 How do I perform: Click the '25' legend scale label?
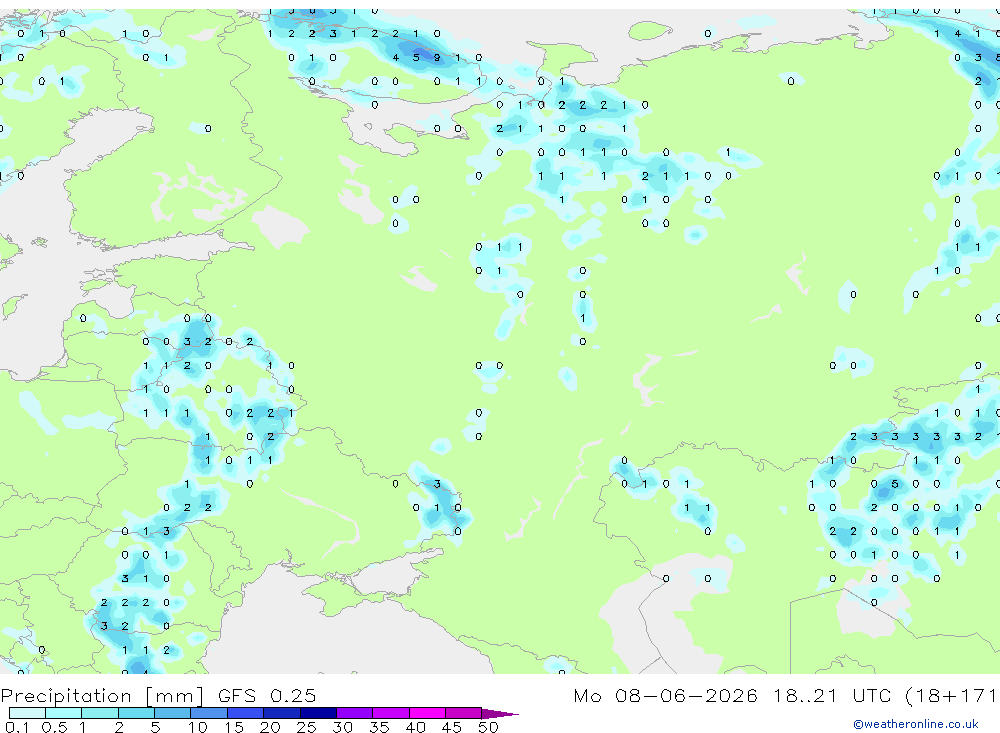tap(306, 727)
